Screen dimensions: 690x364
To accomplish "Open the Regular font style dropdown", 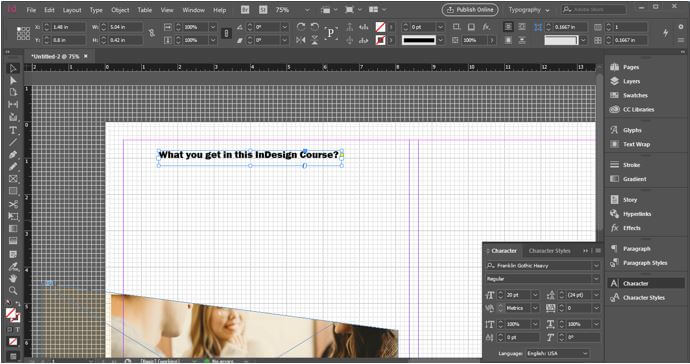I will [x=596, y=279].
